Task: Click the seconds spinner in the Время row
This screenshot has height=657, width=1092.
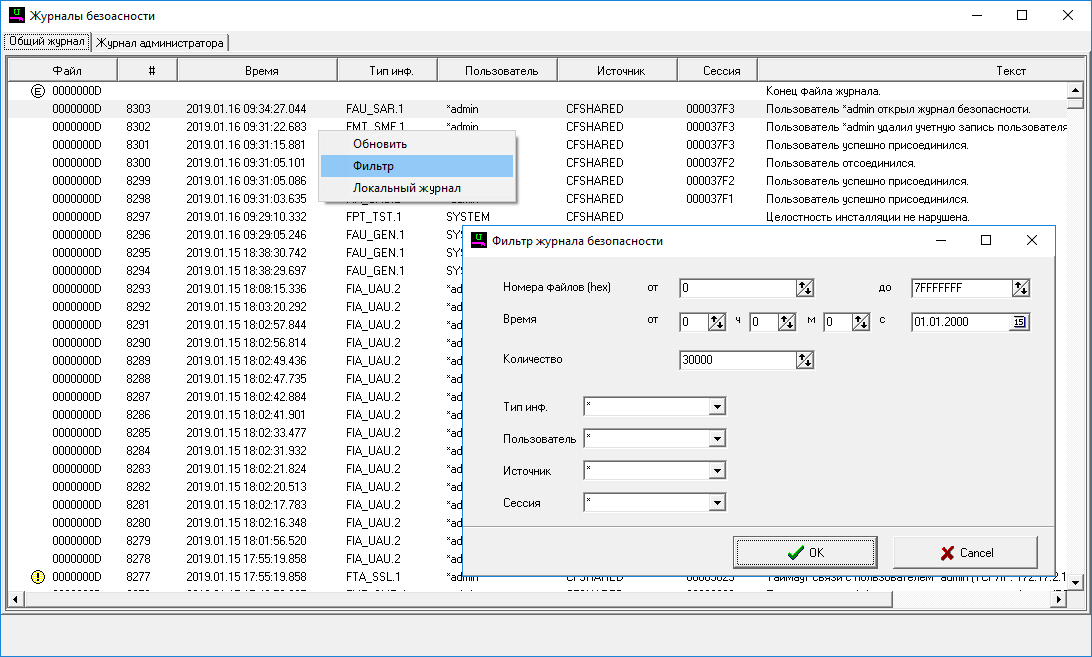Action: point(859,322)
